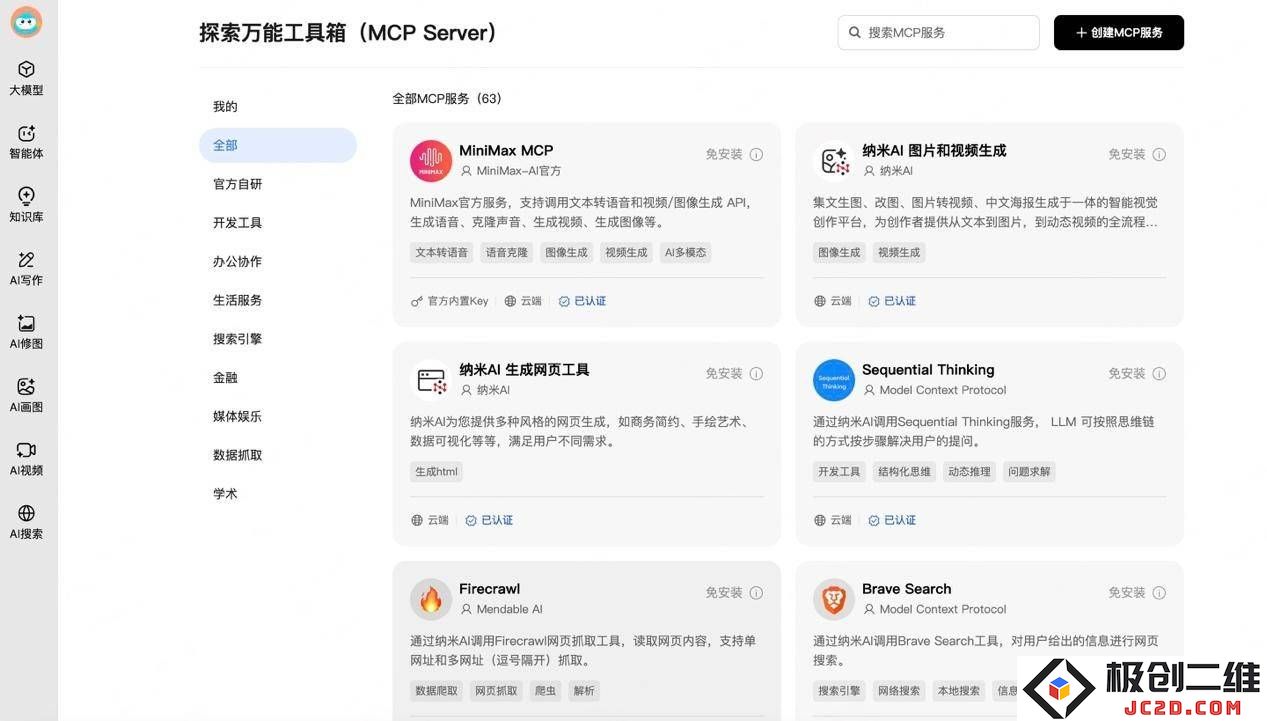Open the MiniMax MCP title link
Screen dimensions: 1267x721
[506, 151]
